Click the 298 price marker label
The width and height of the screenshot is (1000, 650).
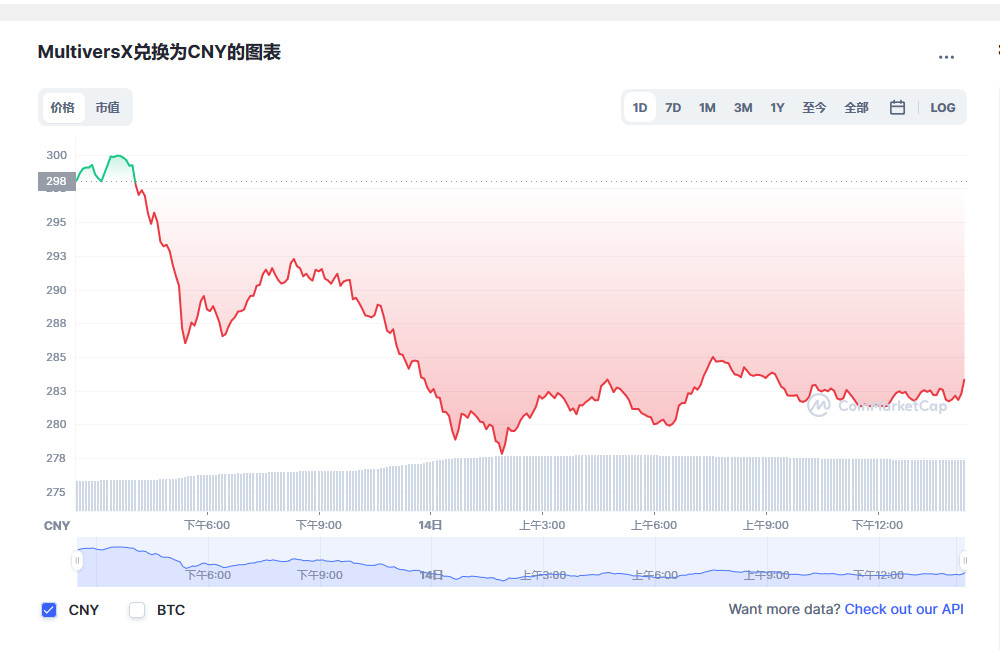(57, 181)
